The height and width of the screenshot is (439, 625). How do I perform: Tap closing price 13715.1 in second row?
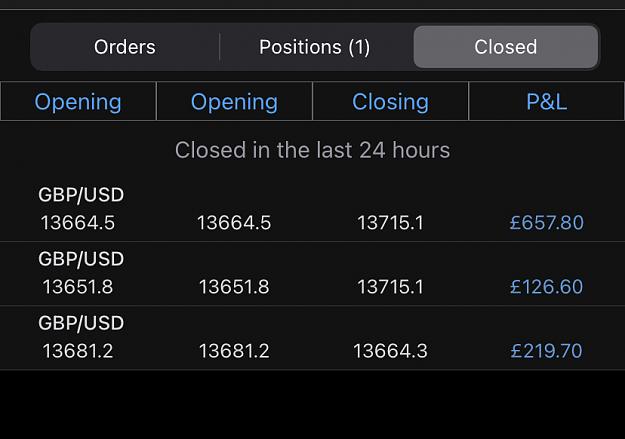point(390,287)
